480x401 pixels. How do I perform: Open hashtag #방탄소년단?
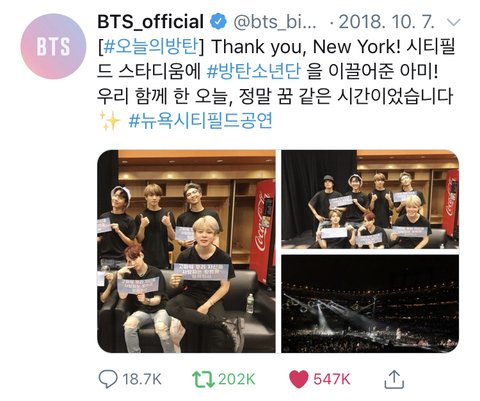pyautogui.click(x=254, y=71)
